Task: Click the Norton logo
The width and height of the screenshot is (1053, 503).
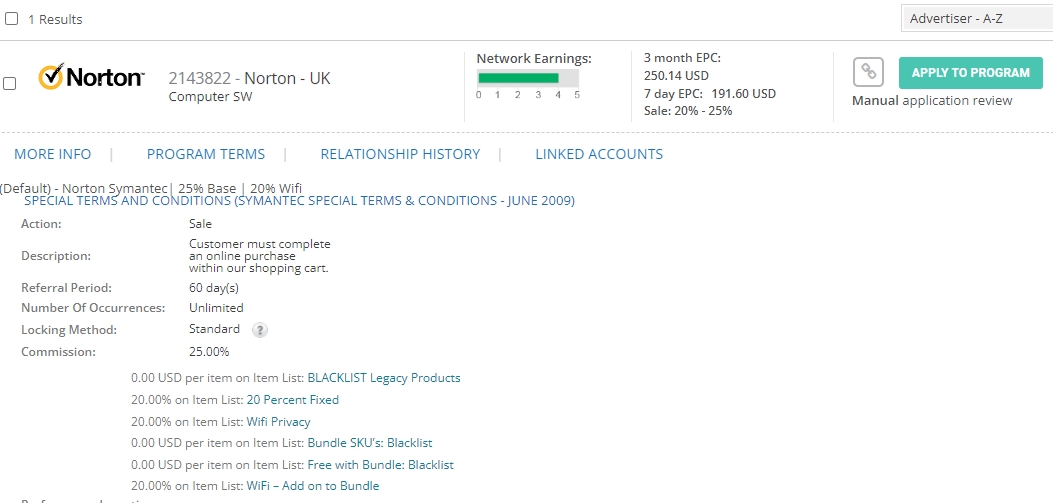Action: coord(91,77)
